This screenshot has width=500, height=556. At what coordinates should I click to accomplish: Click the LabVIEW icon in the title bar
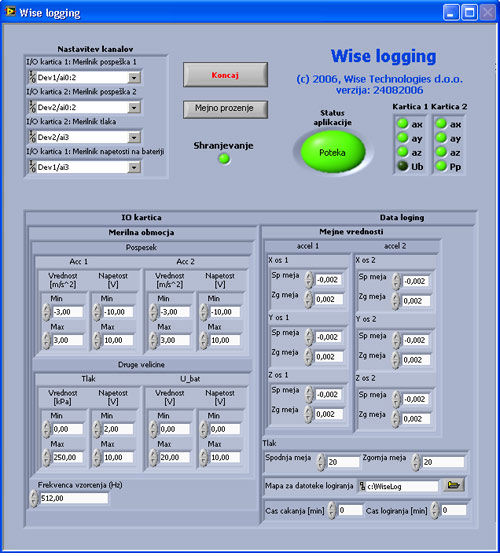pos(10,11)
